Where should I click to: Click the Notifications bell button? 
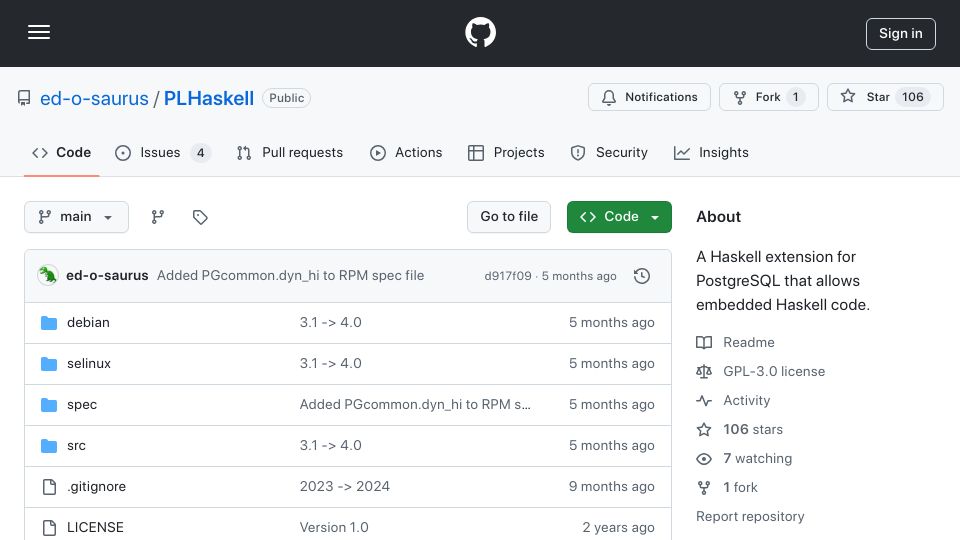pyautogui.click(x=649, y=97)
